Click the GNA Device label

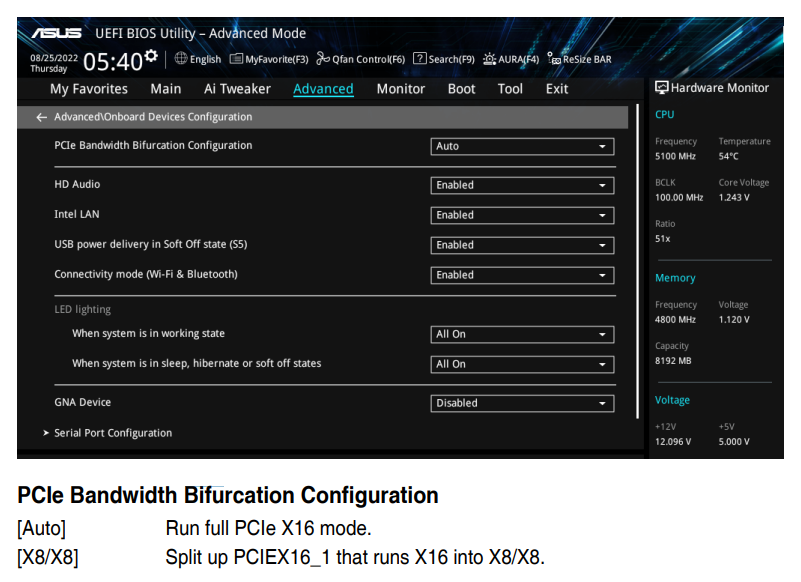coord(82,403)
